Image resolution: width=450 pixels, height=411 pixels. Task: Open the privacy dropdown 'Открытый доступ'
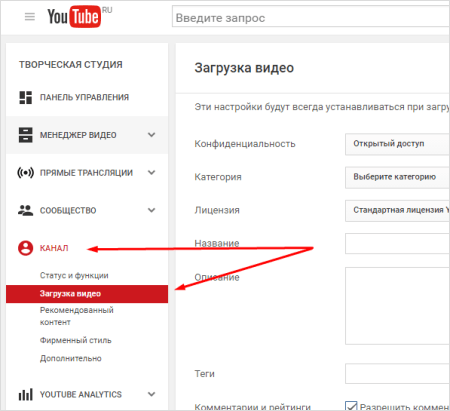tap(397, 144)
